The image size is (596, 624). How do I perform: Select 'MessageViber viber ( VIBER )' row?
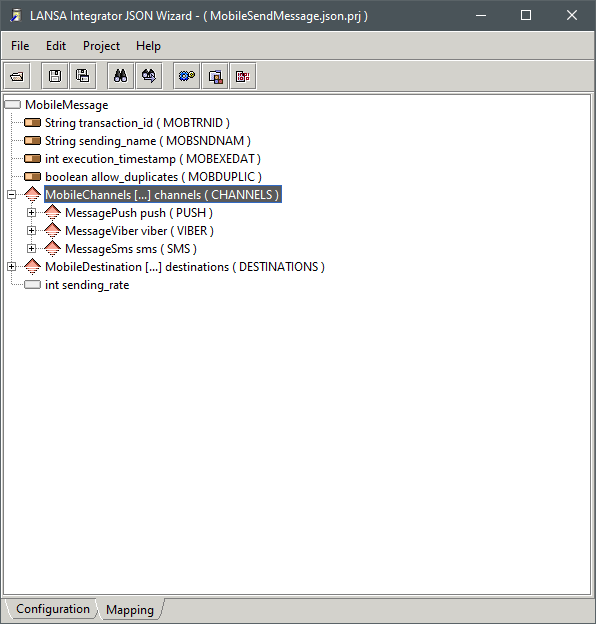tap(139, 230)
